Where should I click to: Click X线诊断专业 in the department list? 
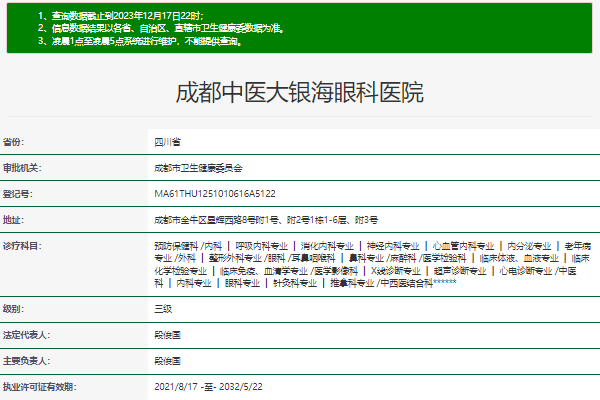[x=396, y=271]
